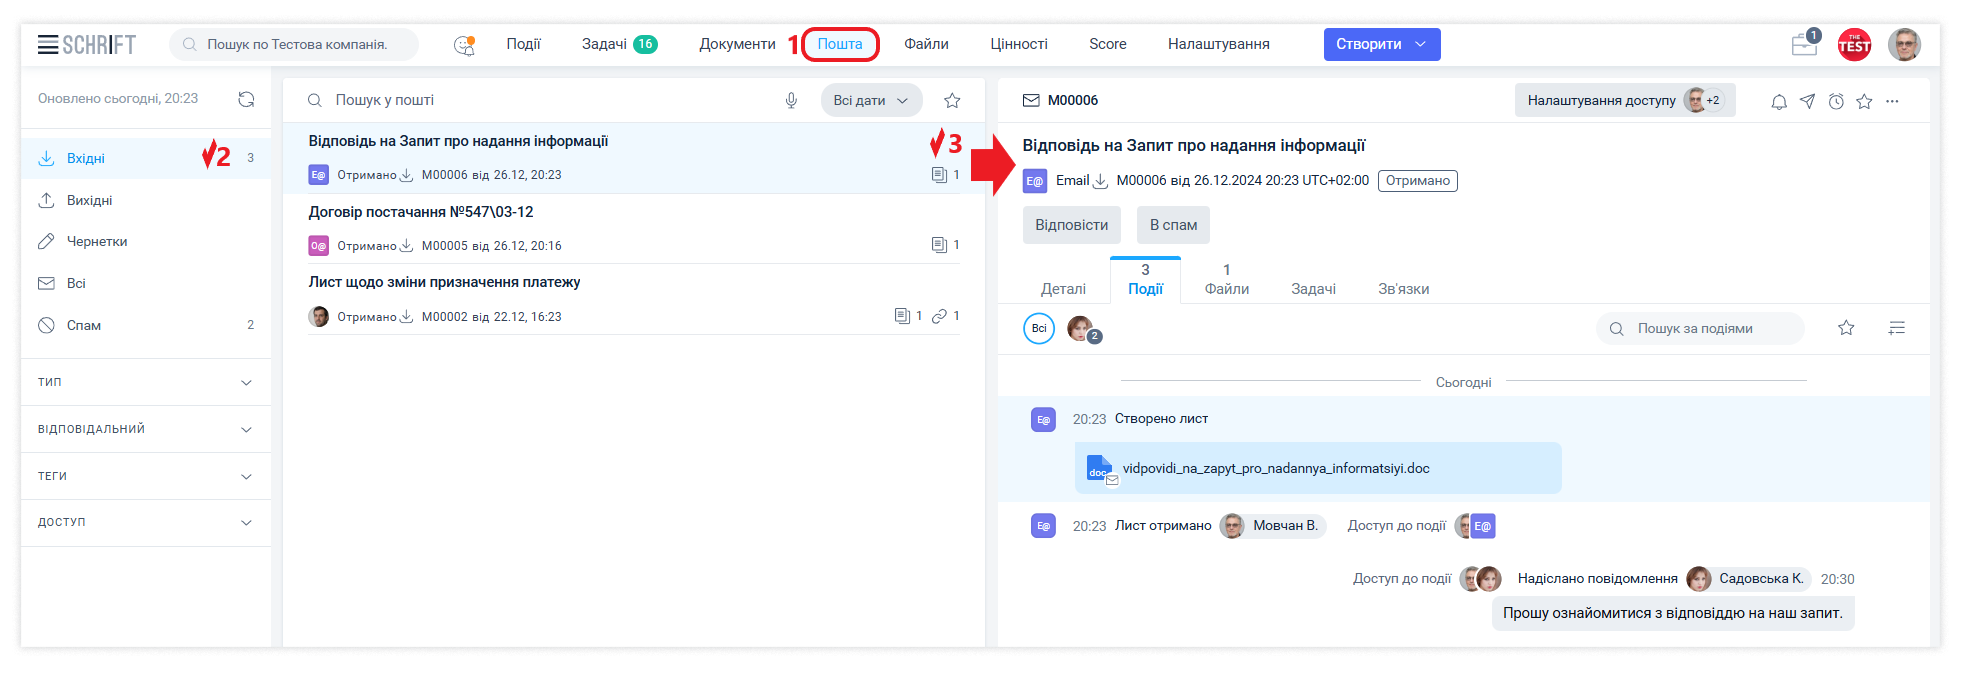1964x674 pixels.
Task: Open attached vidpovidi_na_zapyt .doc file
Action: pyautogui.click(x=1276, y=468)
